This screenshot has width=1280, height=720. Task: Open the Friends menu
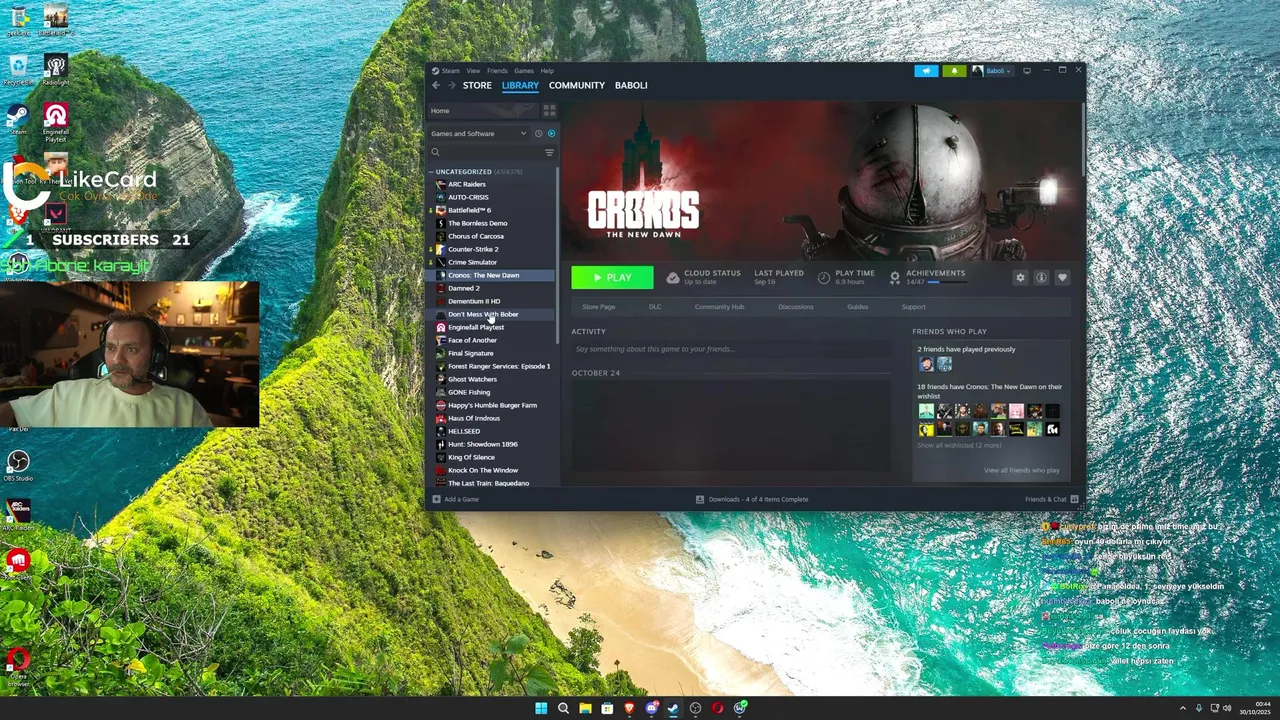(497, 71)
